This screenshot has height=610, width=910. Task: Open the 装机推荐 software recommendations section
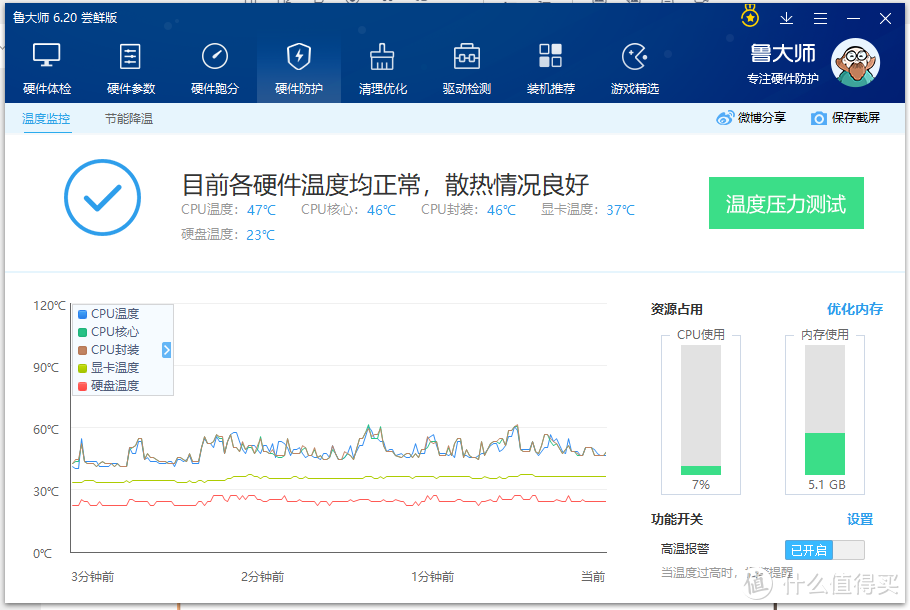[x=551, y=68]
